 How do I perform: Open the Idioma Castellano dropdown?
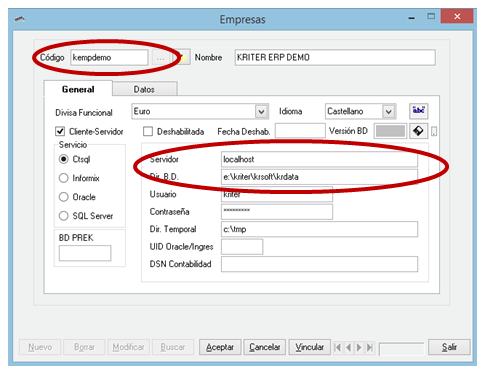pyautogui.click(x=389, y=111)
